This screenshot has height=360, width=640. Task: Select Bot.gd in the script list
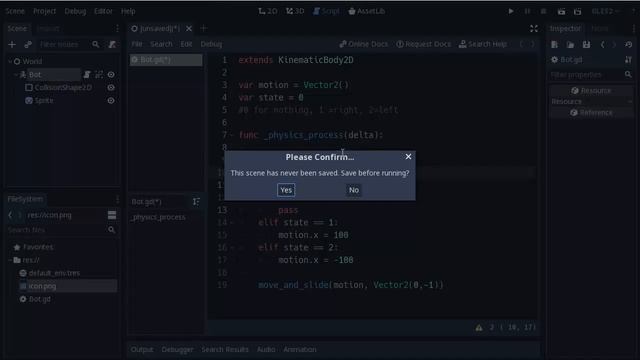point(166,60)
